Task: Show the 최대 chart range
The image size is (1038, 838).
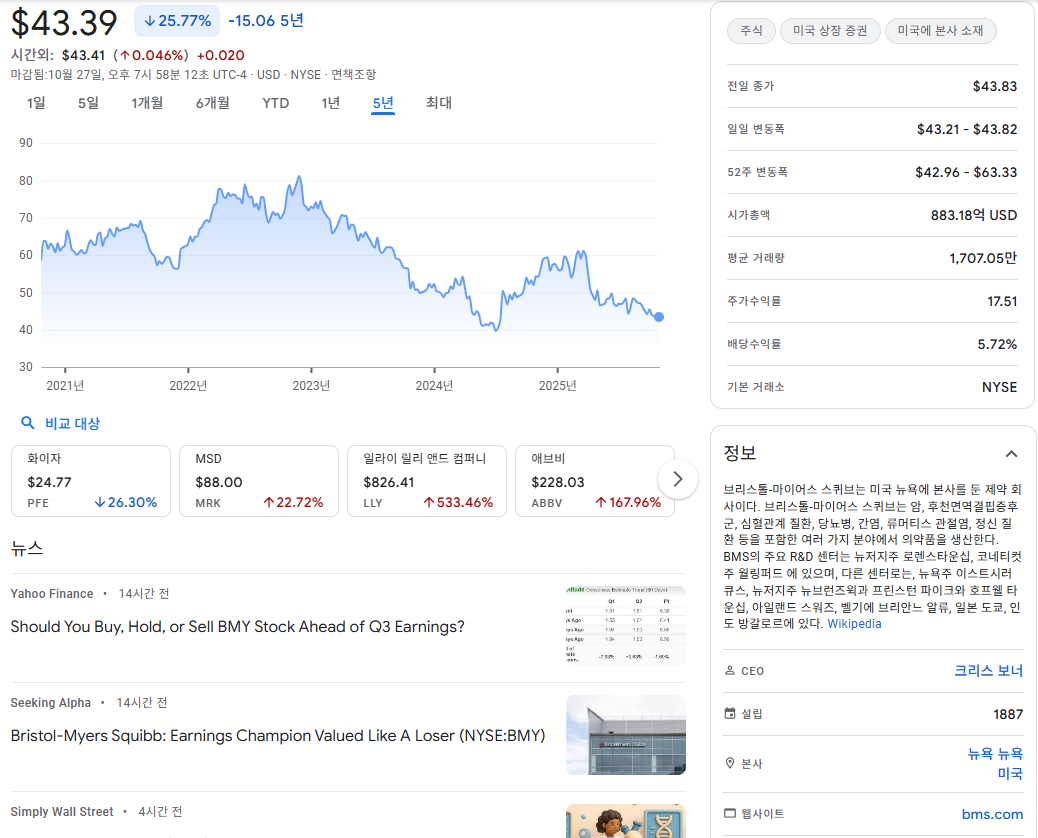Action: coord(438,103)
